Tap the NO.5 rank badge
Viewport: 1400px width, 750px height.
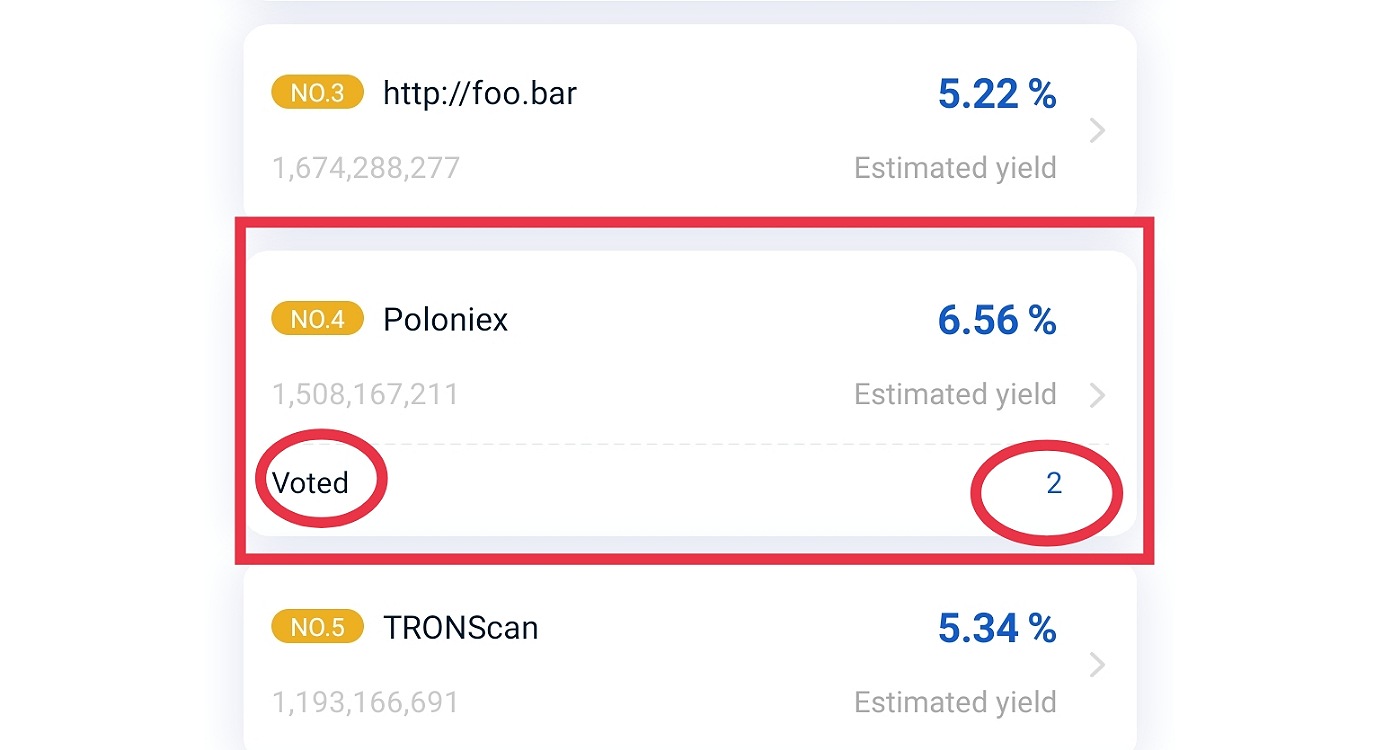pyautogui.click(x=317, y=628)
